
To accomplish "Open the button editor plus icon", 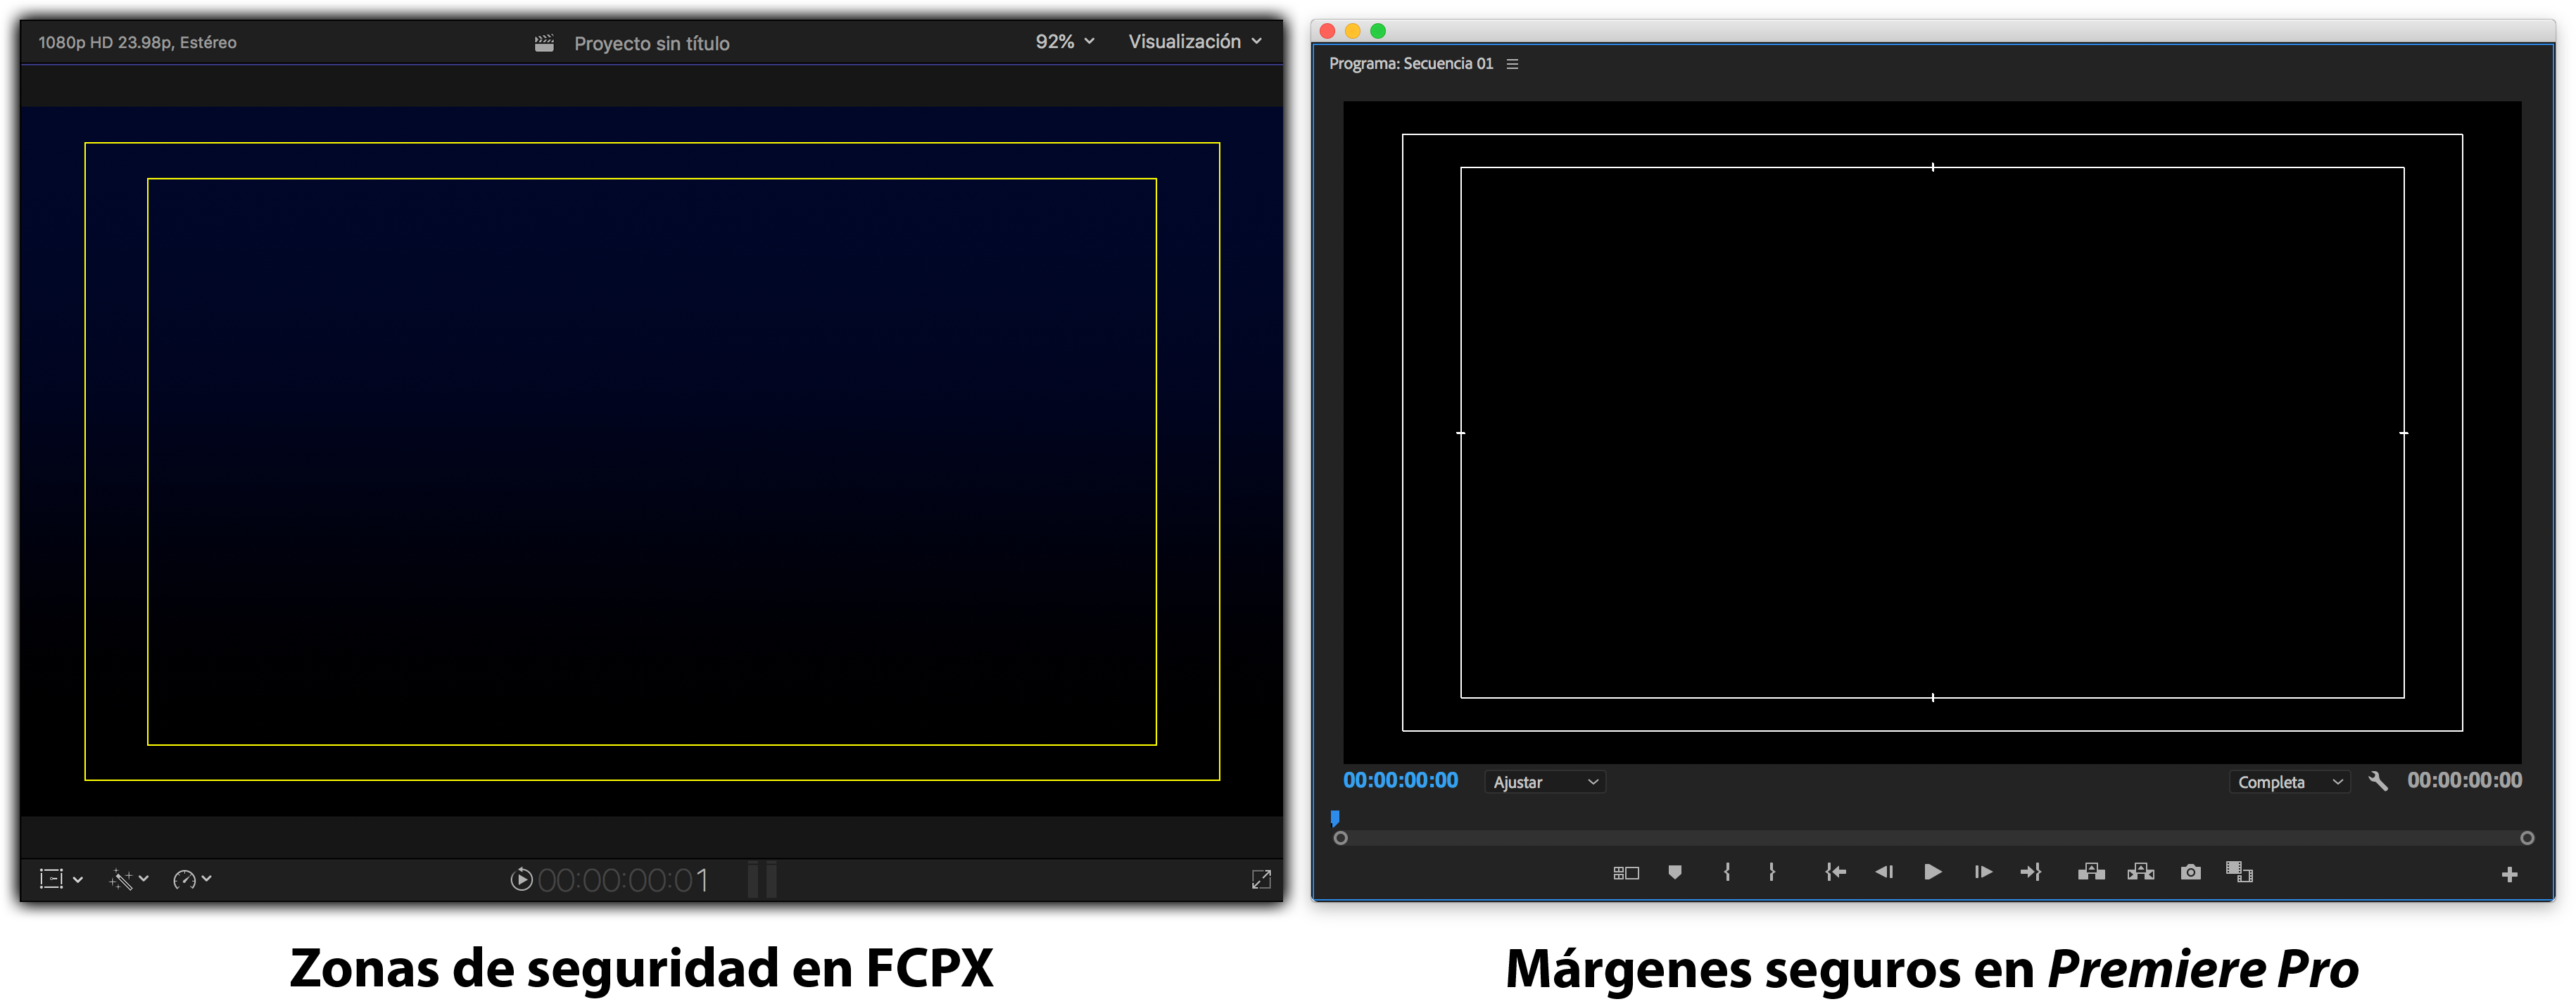I will [2509, 875].
